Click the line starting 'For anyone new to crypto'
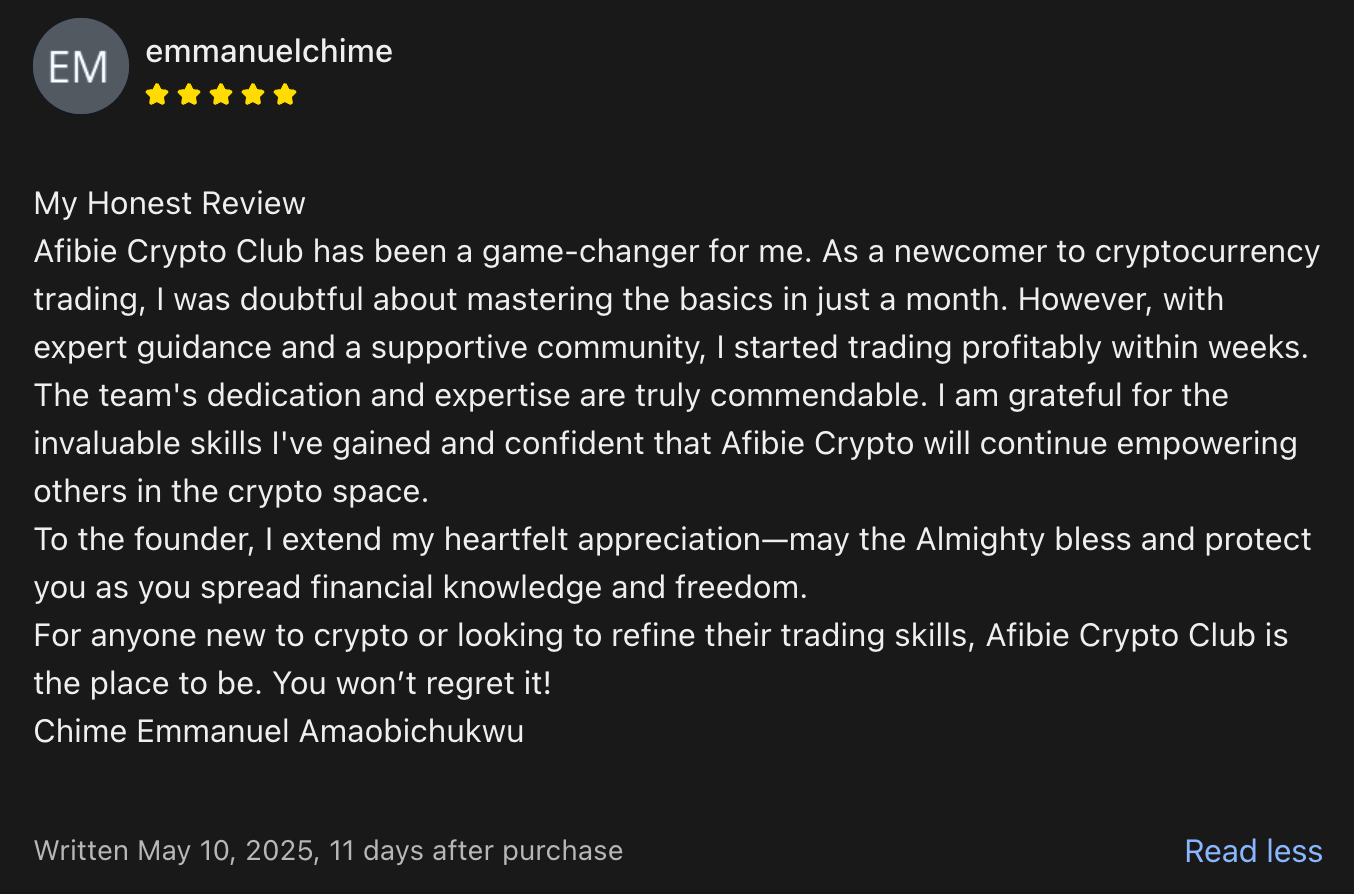This screenshot has height=894, width=1354. pos(661,636)
